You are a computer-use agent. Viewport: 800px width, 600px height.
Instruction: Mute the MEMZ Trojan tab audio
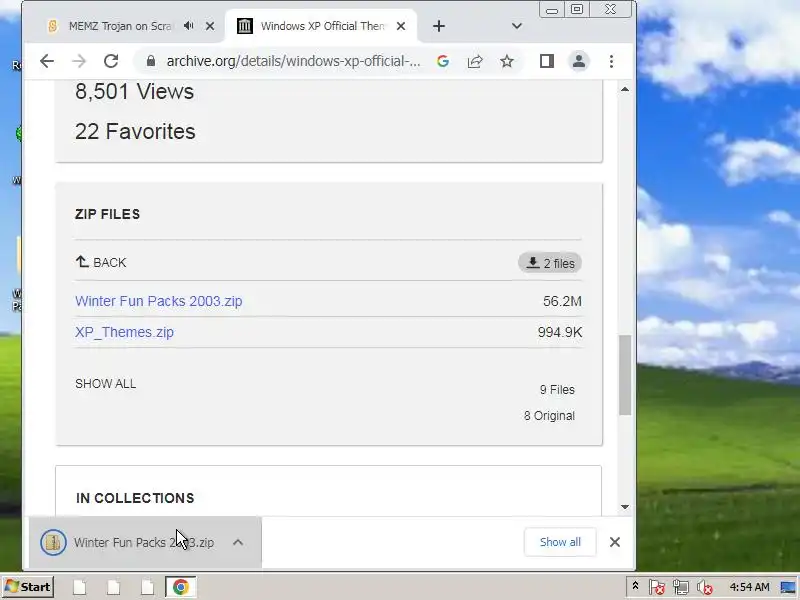[x=189, y=26]
